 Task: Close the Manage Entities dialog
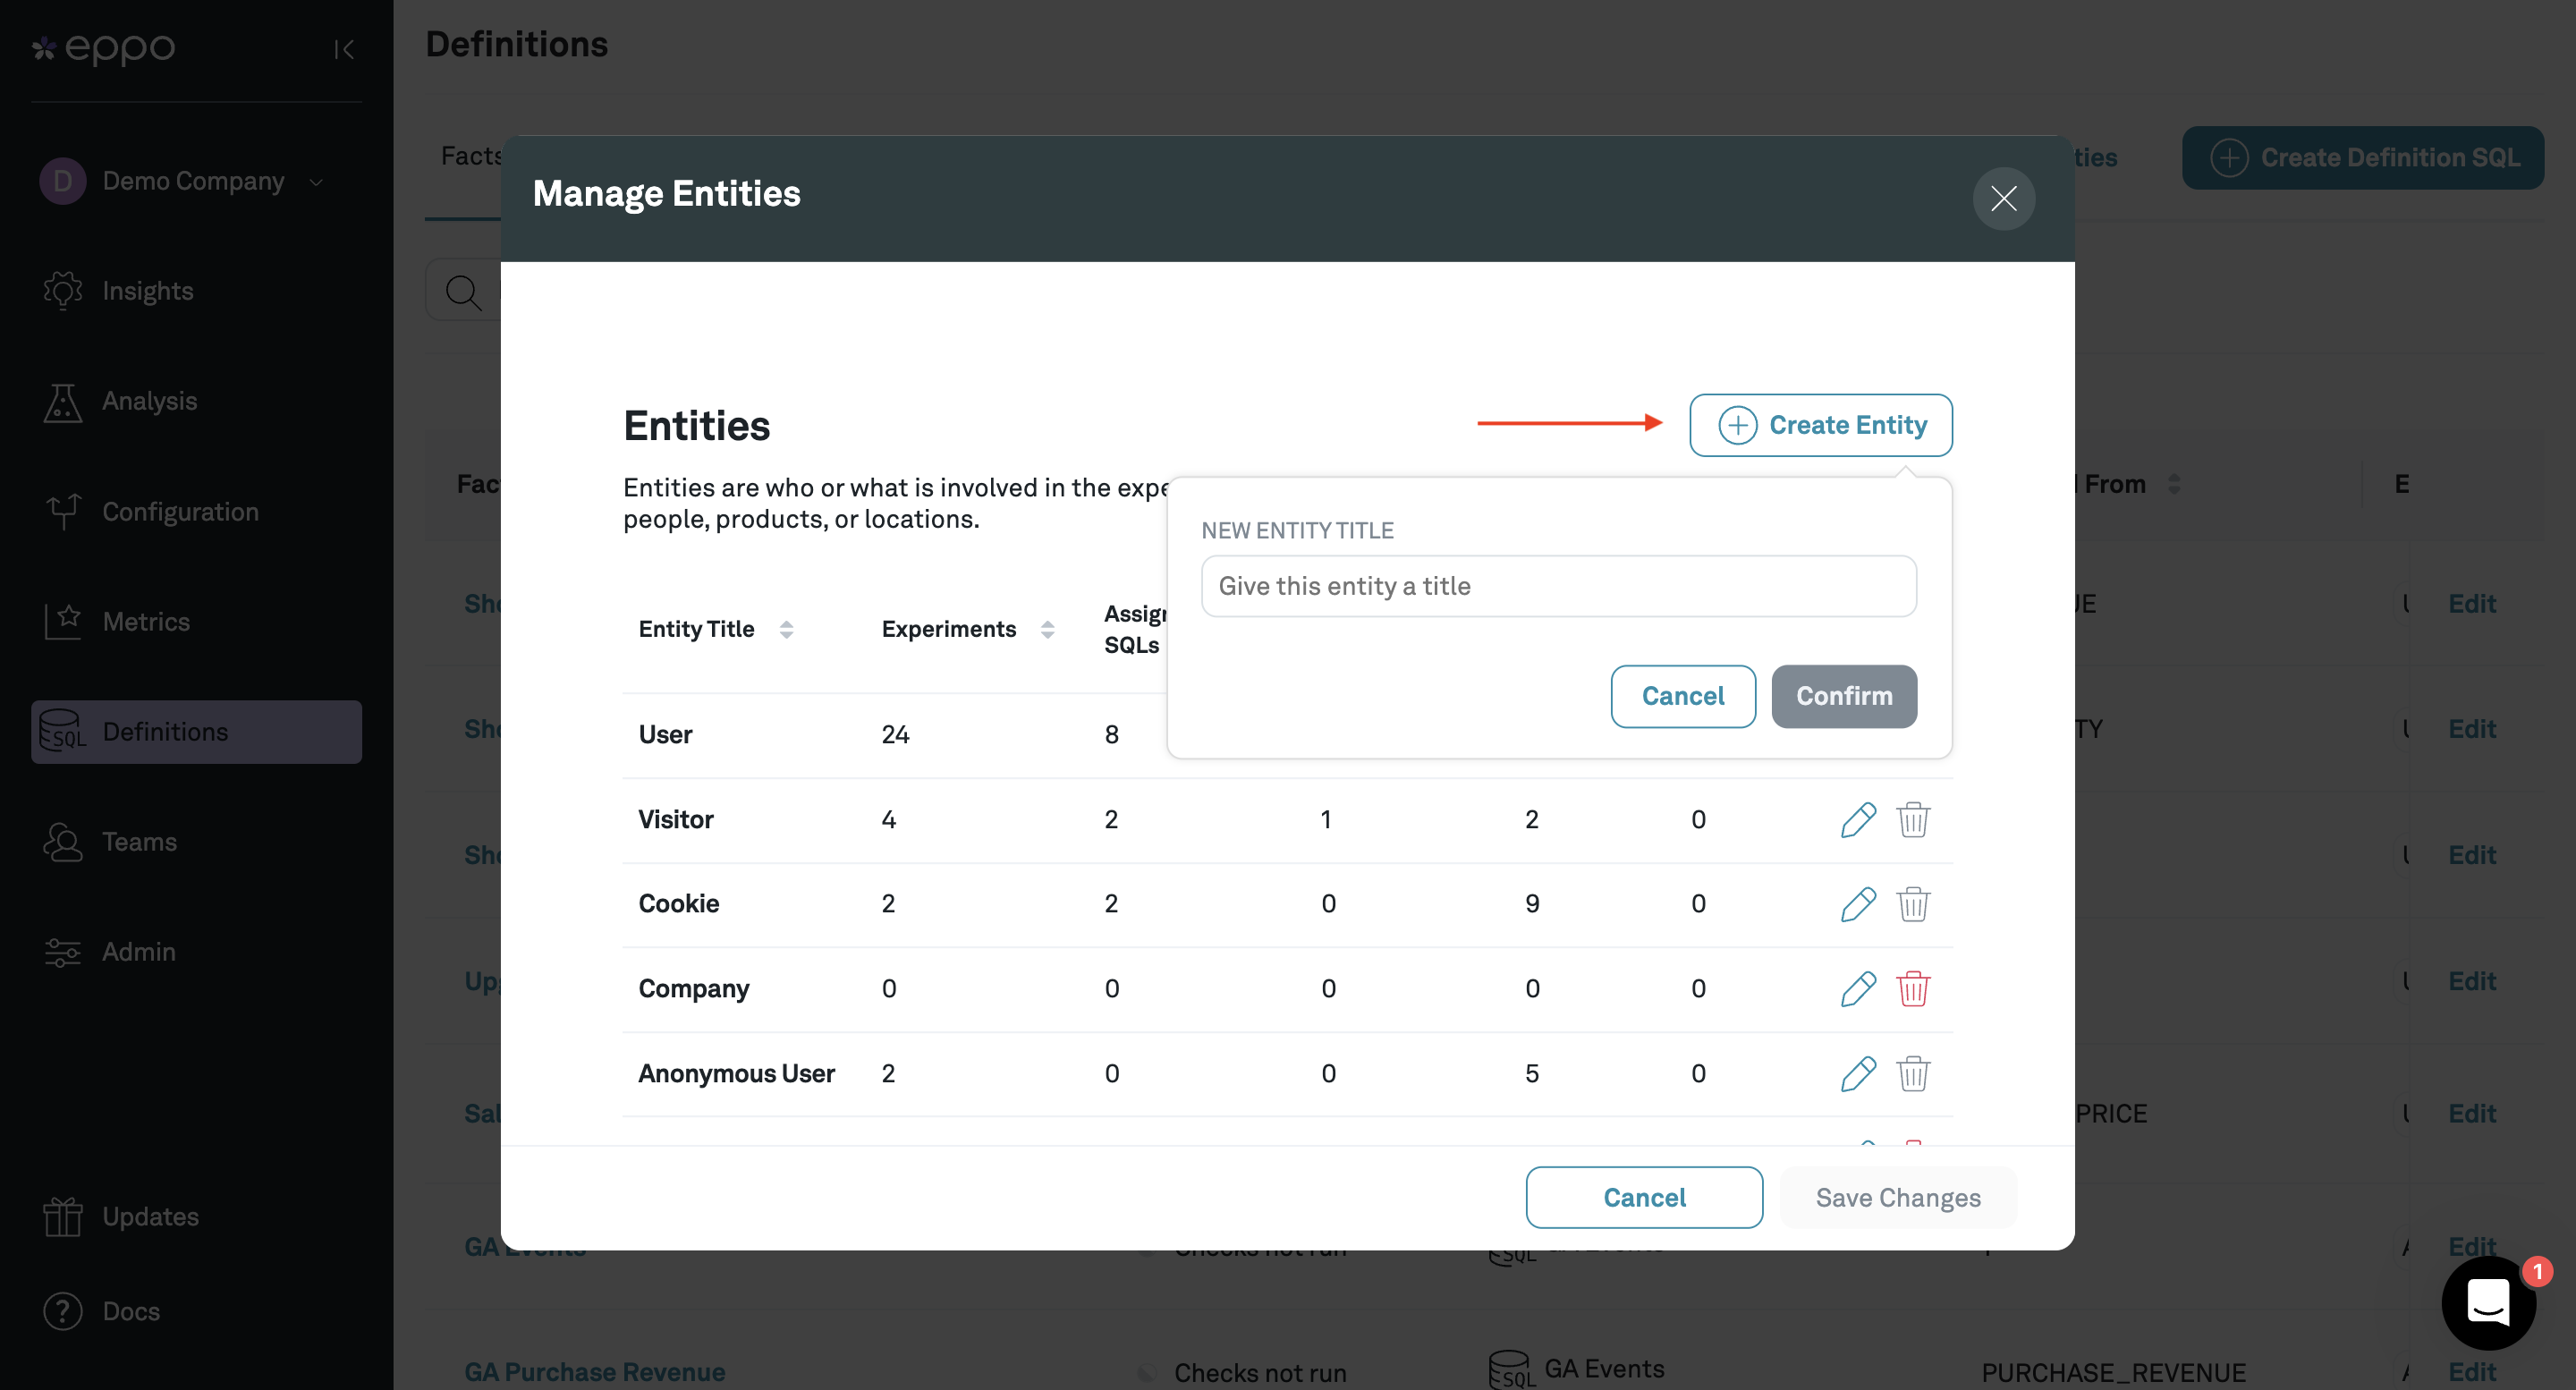tap(2003, 198)
